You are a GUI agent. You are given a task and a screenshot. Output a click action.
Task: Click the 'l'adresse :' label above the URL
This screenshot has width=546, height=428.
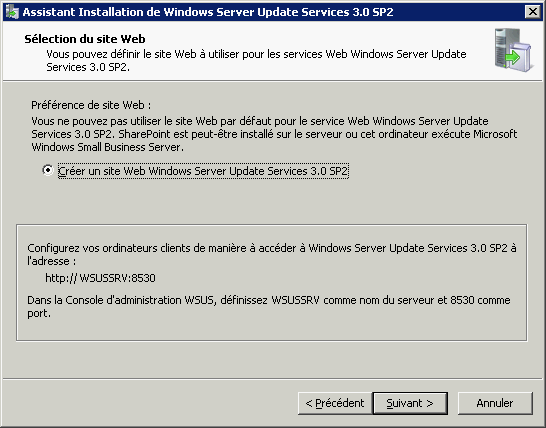click(x=52, y=261)
